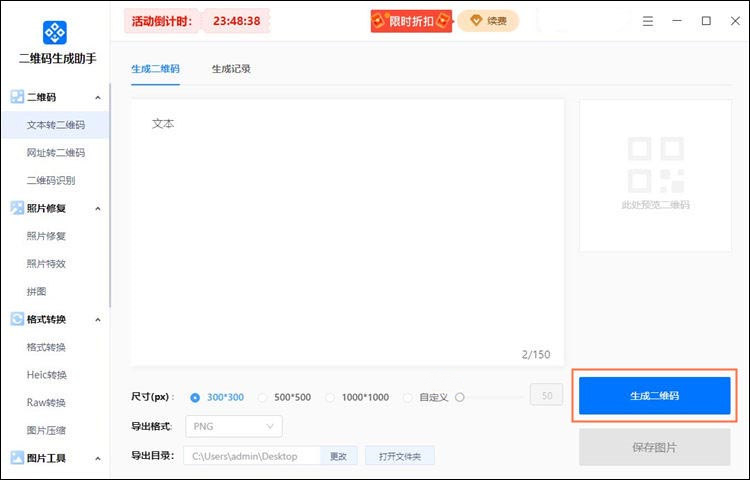Click the 生成二维码 blue button
750x480 pixels.
654,395
